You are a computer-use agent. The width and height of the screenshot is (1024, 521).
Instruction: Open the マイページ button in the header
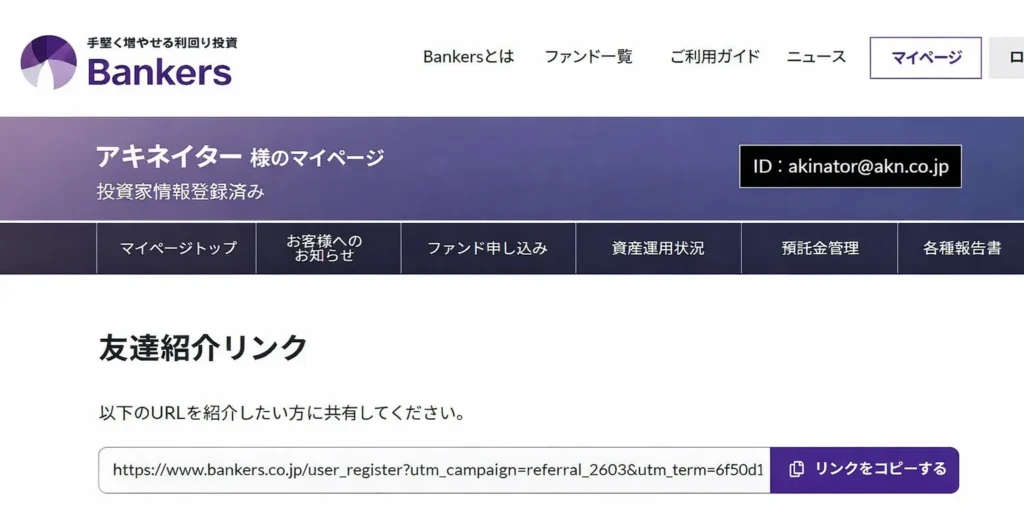coord(925,58)
